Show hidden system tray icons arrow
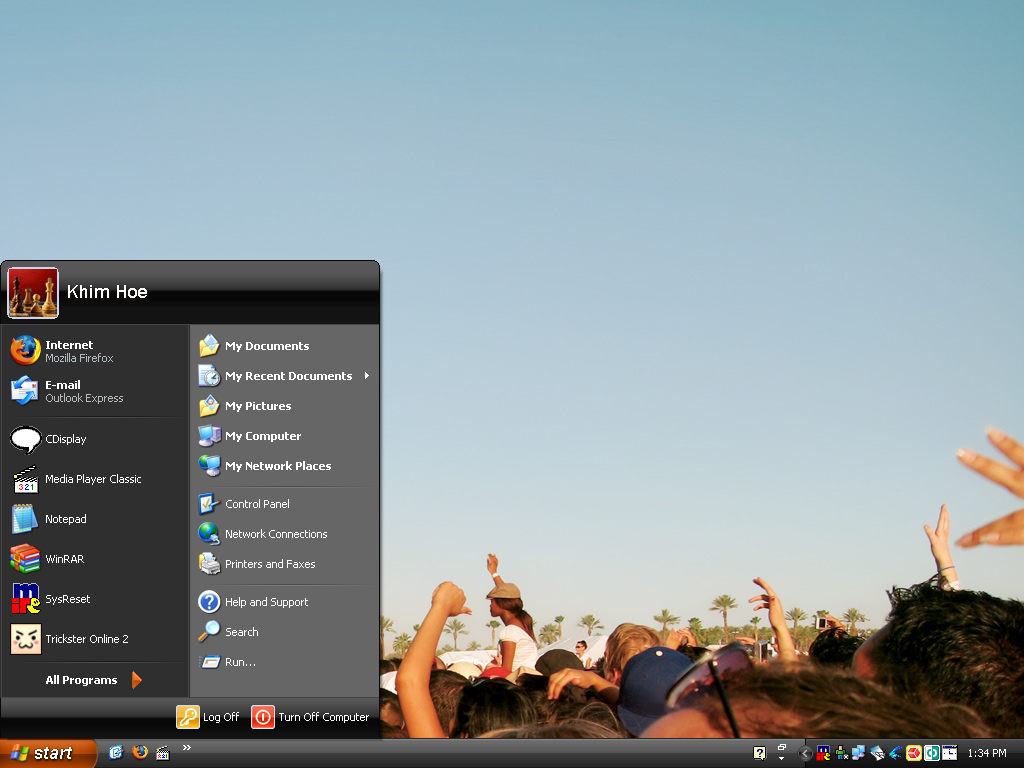This screenshot has width=1024, height=768. point(805,754)
